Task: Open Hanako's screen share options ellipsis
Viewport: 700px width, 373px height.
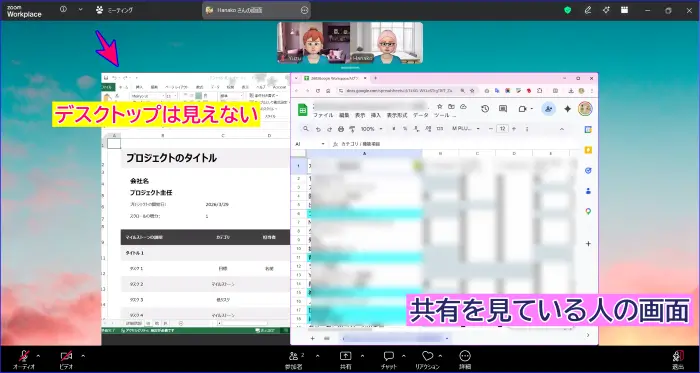Action: tap(305, 10)
